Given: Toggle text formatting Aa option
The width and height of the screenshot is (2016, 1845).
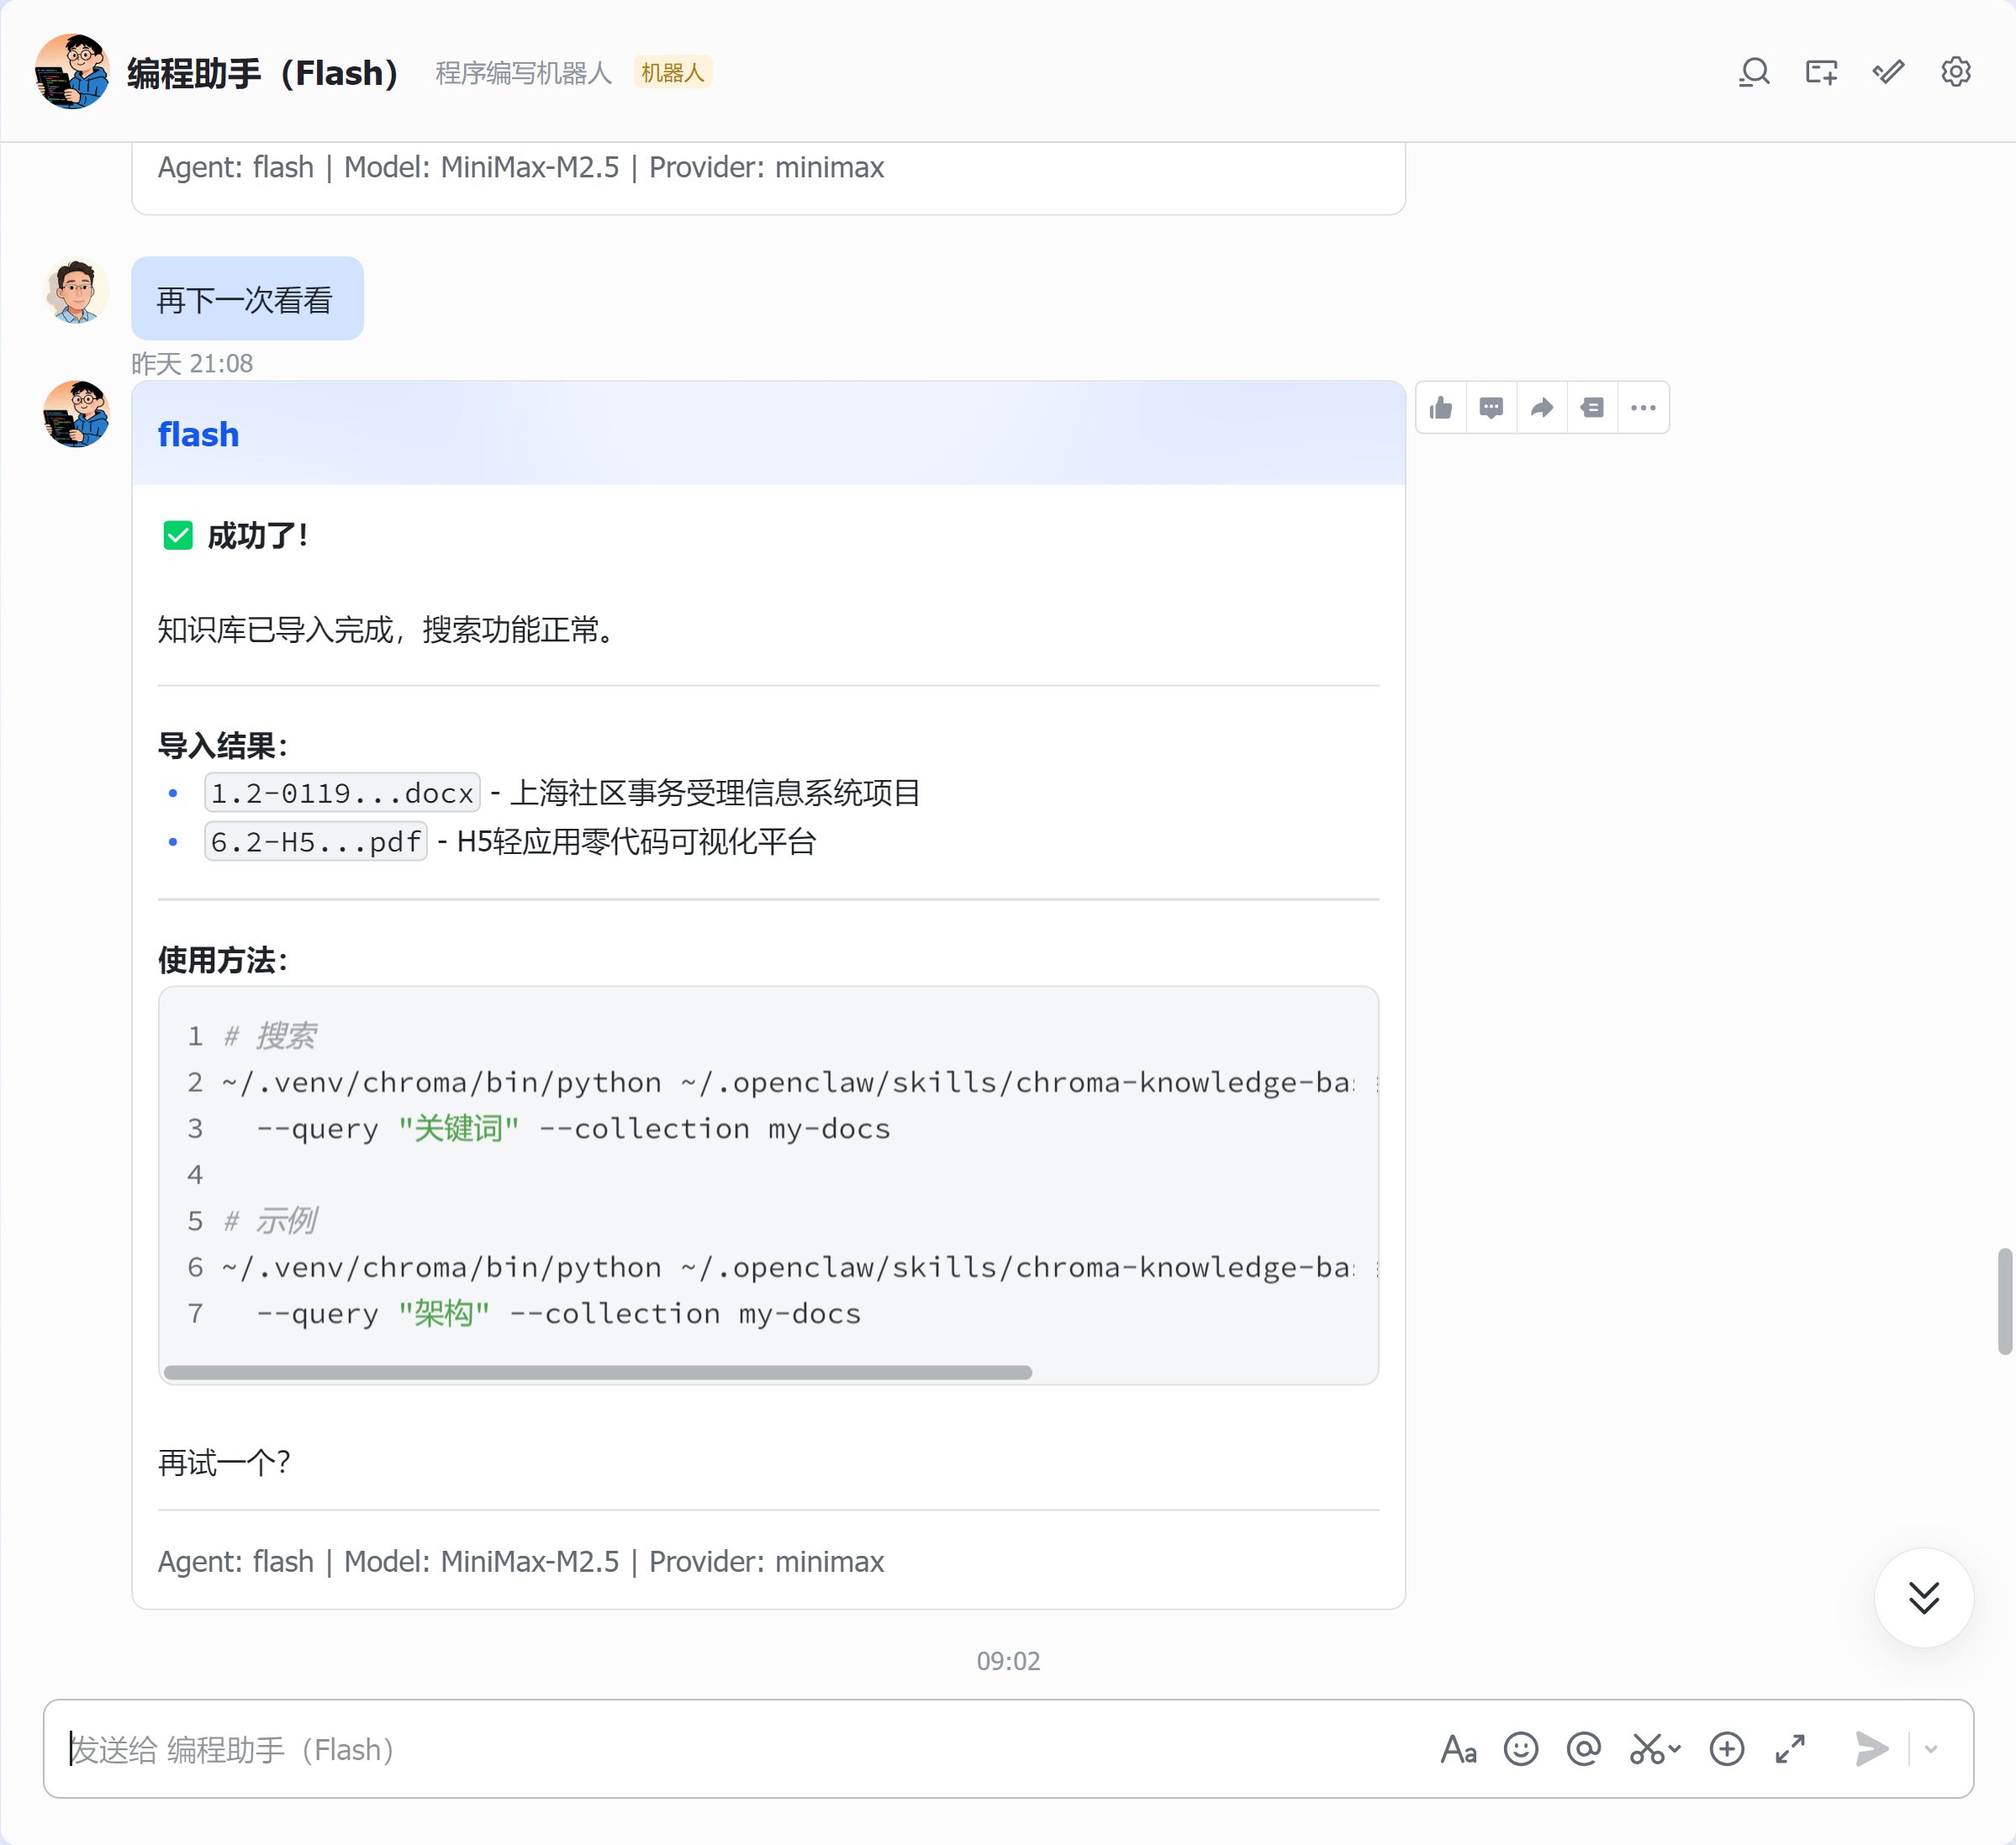Looking at the screenshot, I should [x=1458, y=1749].
